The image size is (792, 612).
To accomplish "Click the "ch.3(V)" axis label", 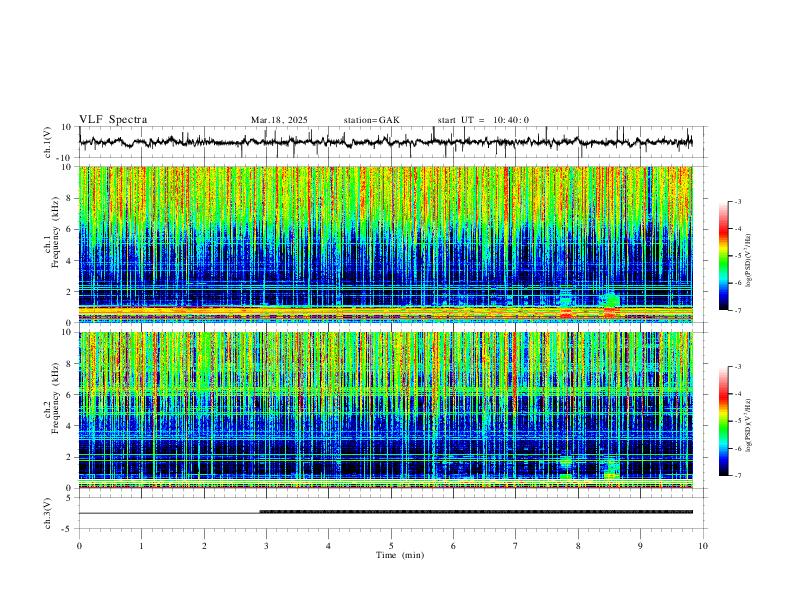I will (48, 514).
